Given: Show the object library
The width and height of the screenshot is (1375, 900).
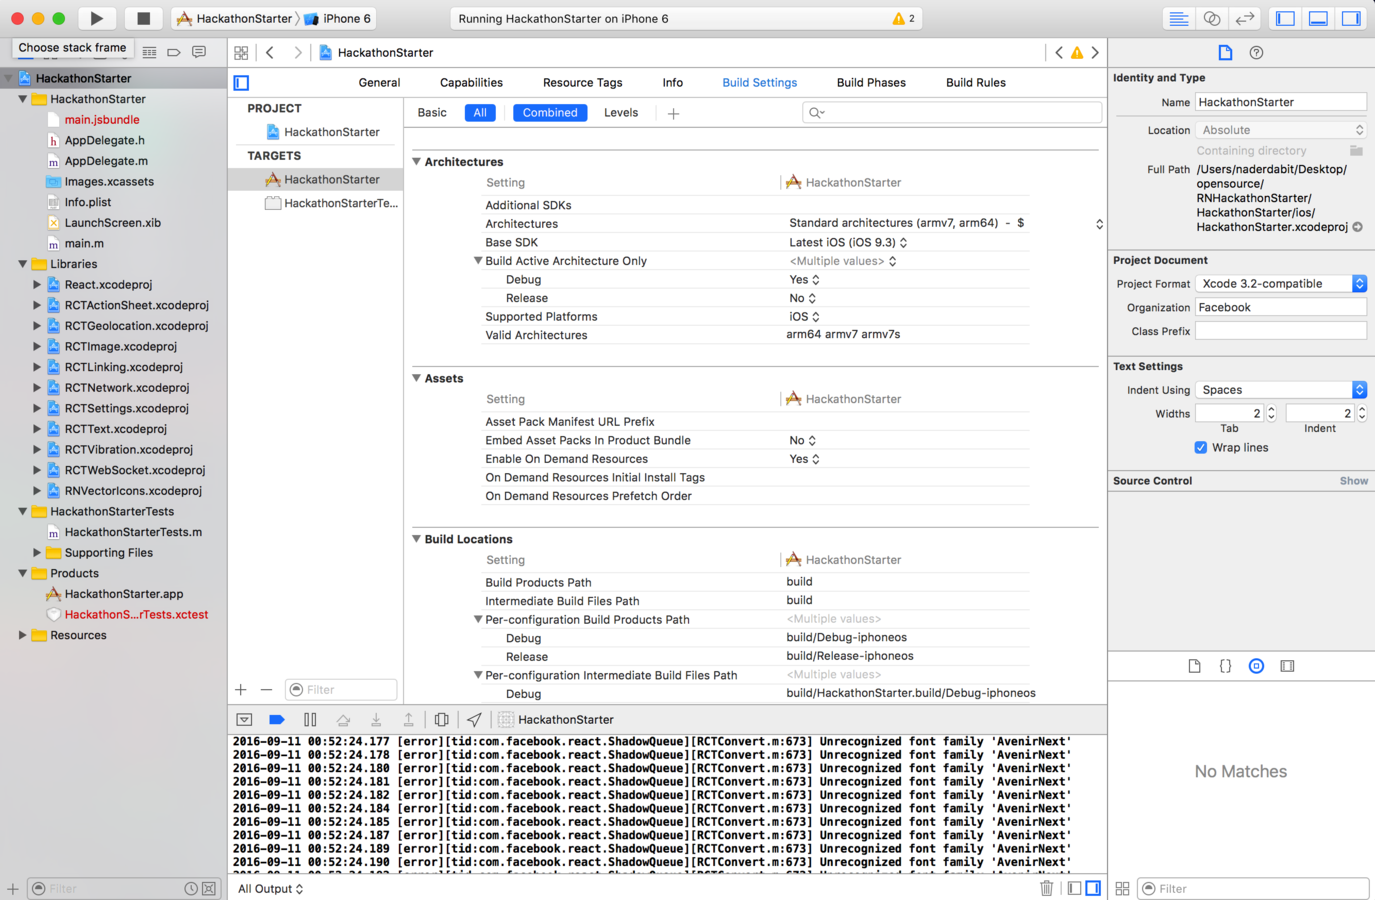Looking at the screenshot, I should (x=1256, y=666).
